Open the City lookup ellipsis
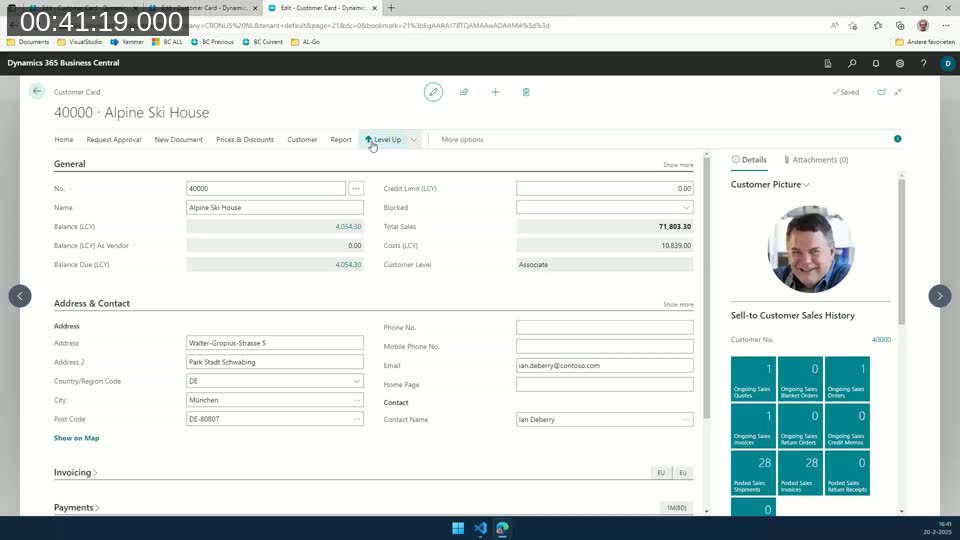The width and height of the screenshot is (960, 540). [356, 400]
